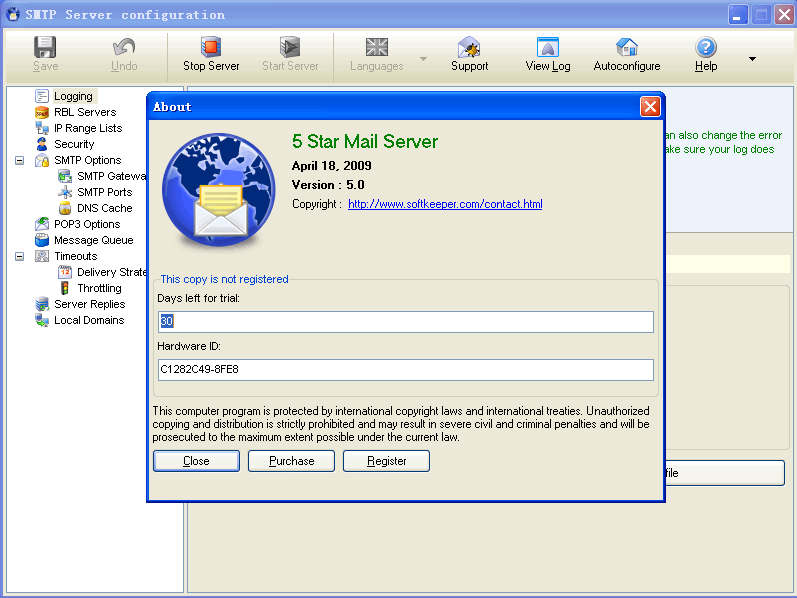
Task: Select the DNS Cache icon
Action: tap(65, 208)
